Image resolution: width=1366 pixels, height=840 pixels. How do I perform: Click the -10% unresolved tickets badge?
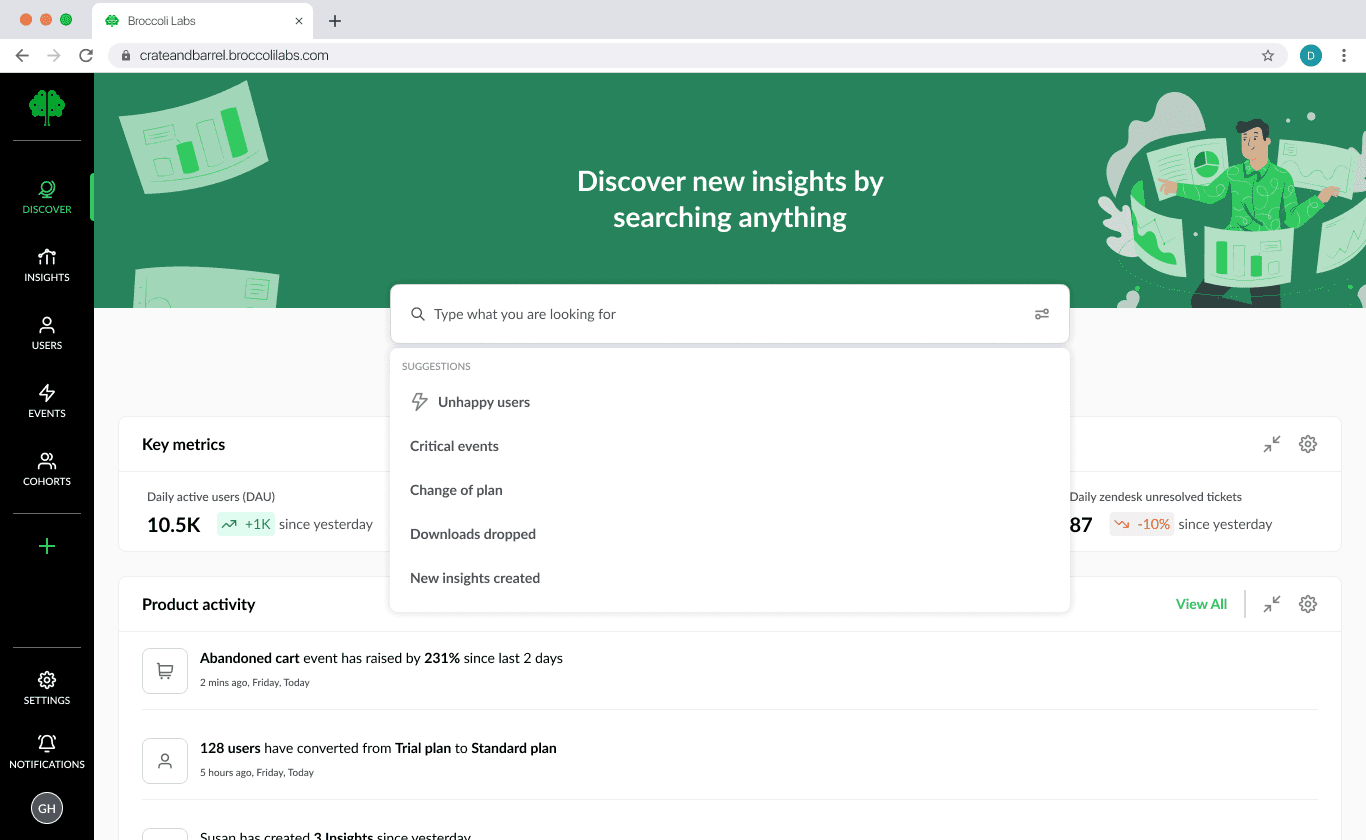coord(1141,524)
